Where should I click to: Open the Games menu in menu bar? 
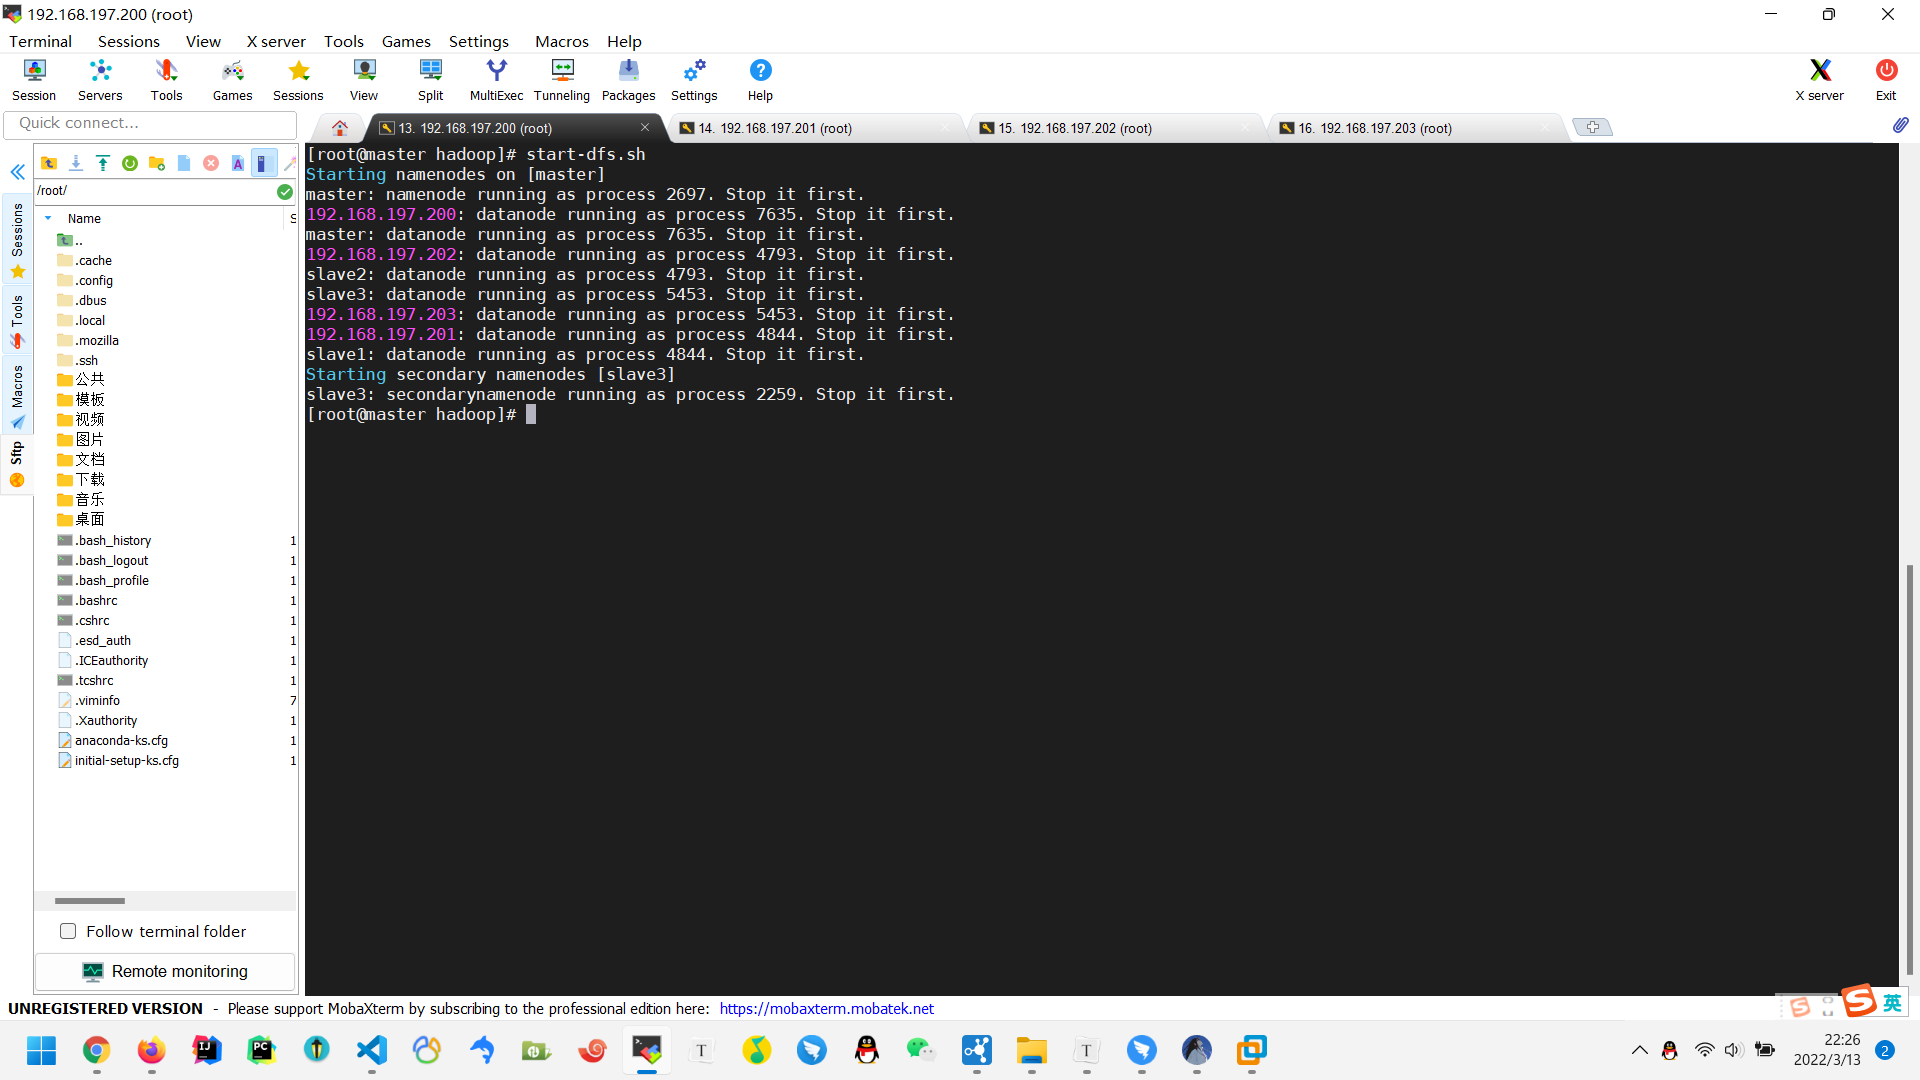click(x=406, y=41)
